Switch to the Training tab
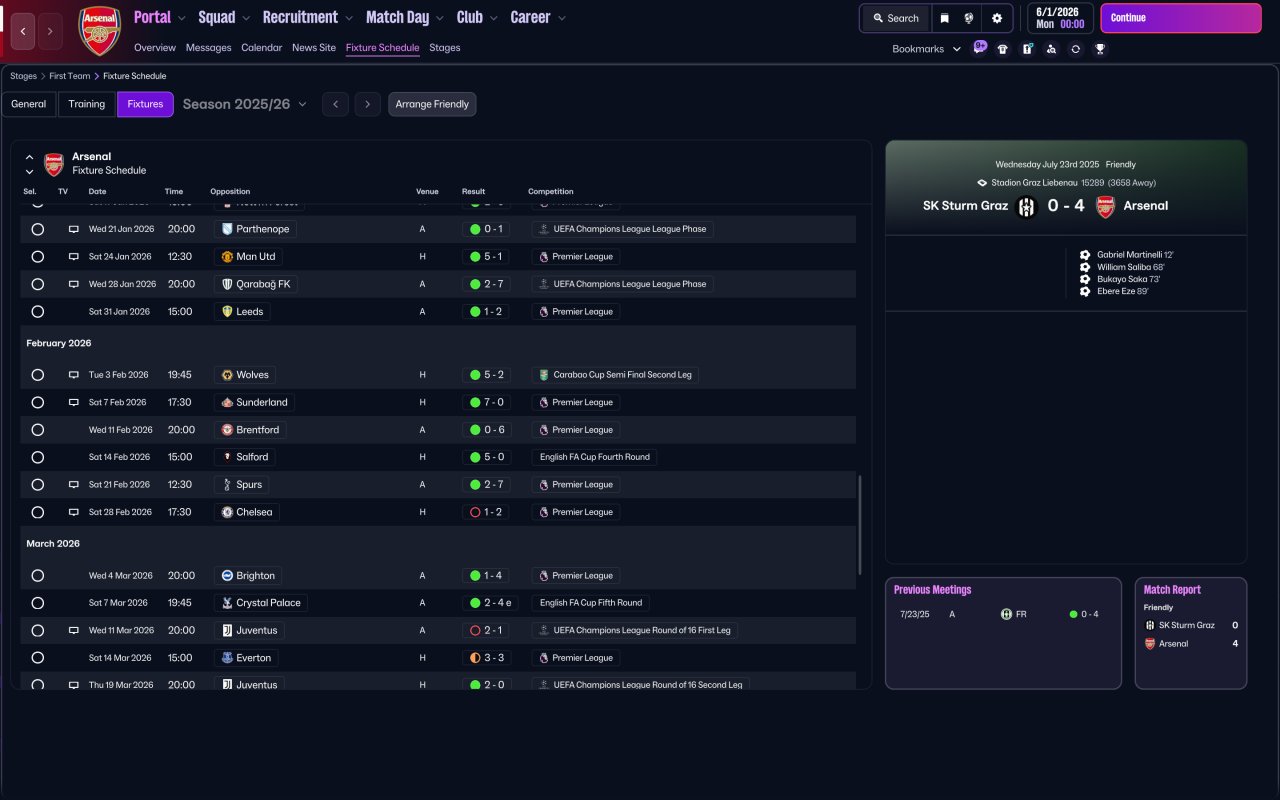 tap(87, 104)
